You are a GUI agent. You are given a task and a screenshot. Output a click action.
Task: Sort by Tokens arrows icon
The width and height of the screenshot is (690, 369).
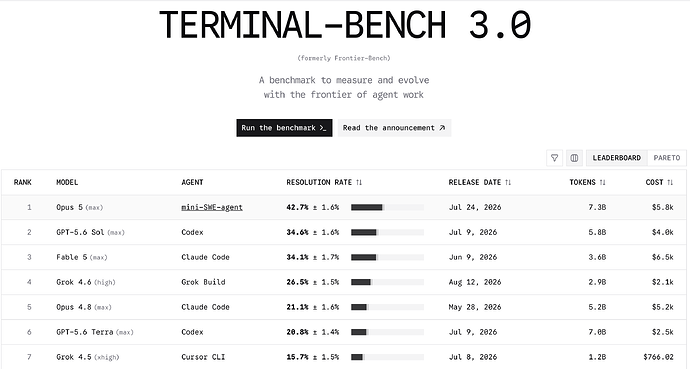click(603, 182)
